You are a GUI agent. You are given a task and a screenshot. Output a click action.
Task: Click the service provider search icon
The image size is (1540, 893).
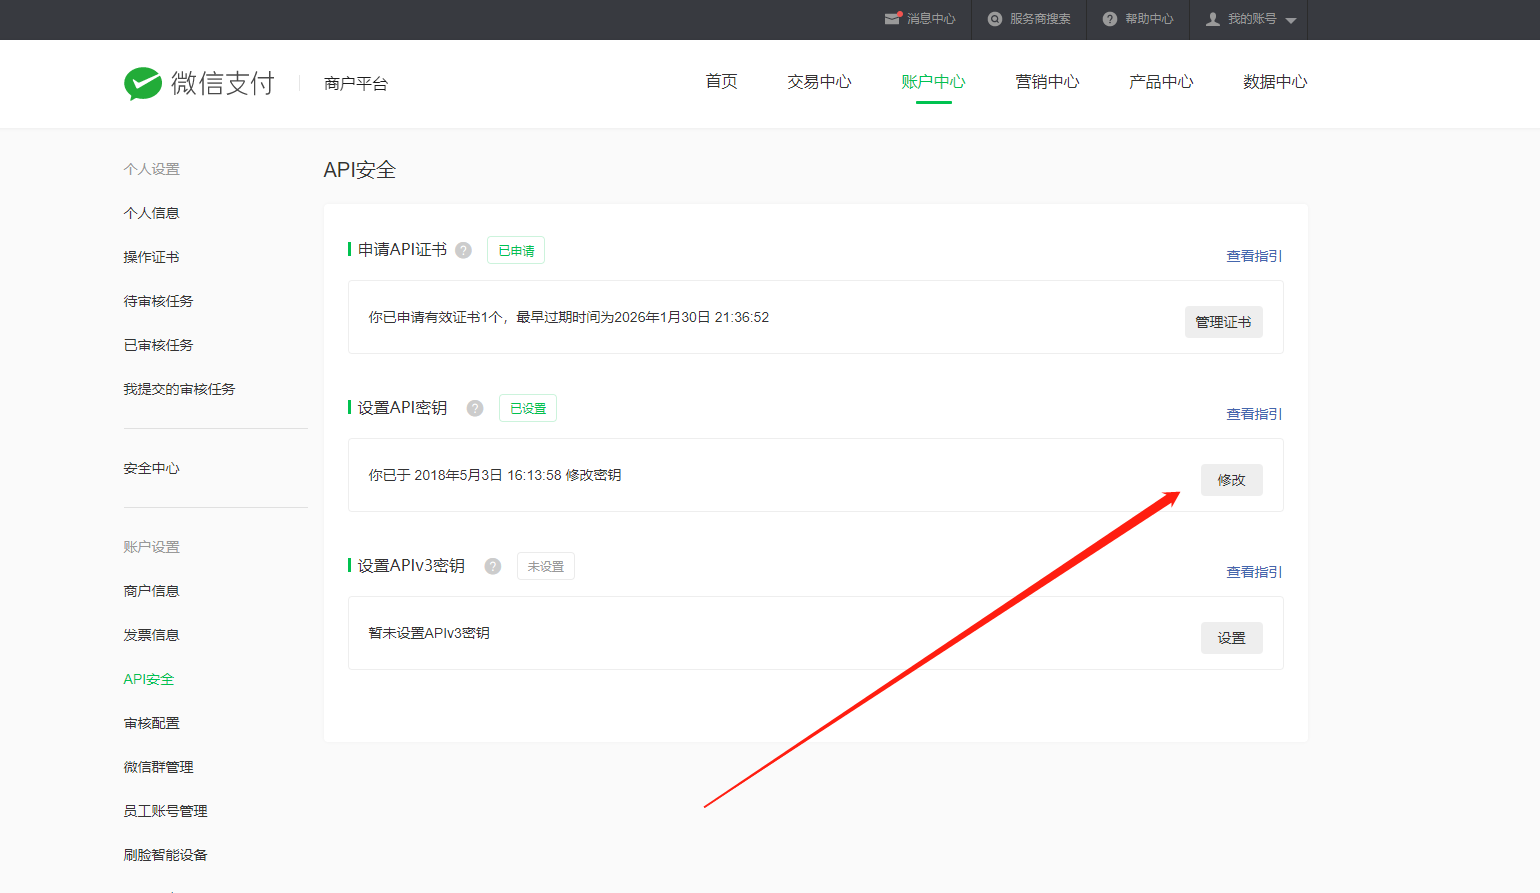[x=995, y=19]
